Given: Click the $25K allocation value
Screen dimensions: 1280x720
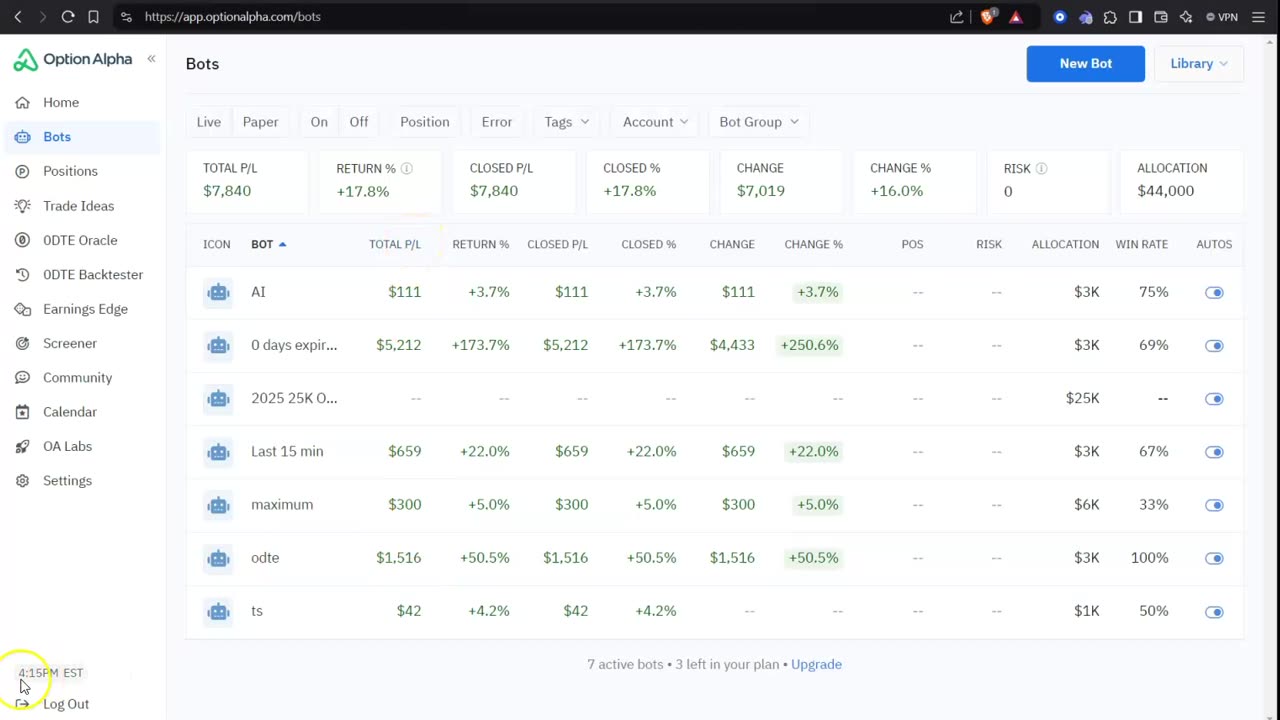Looking at the screenshot, I should [x=1082, y=398].
